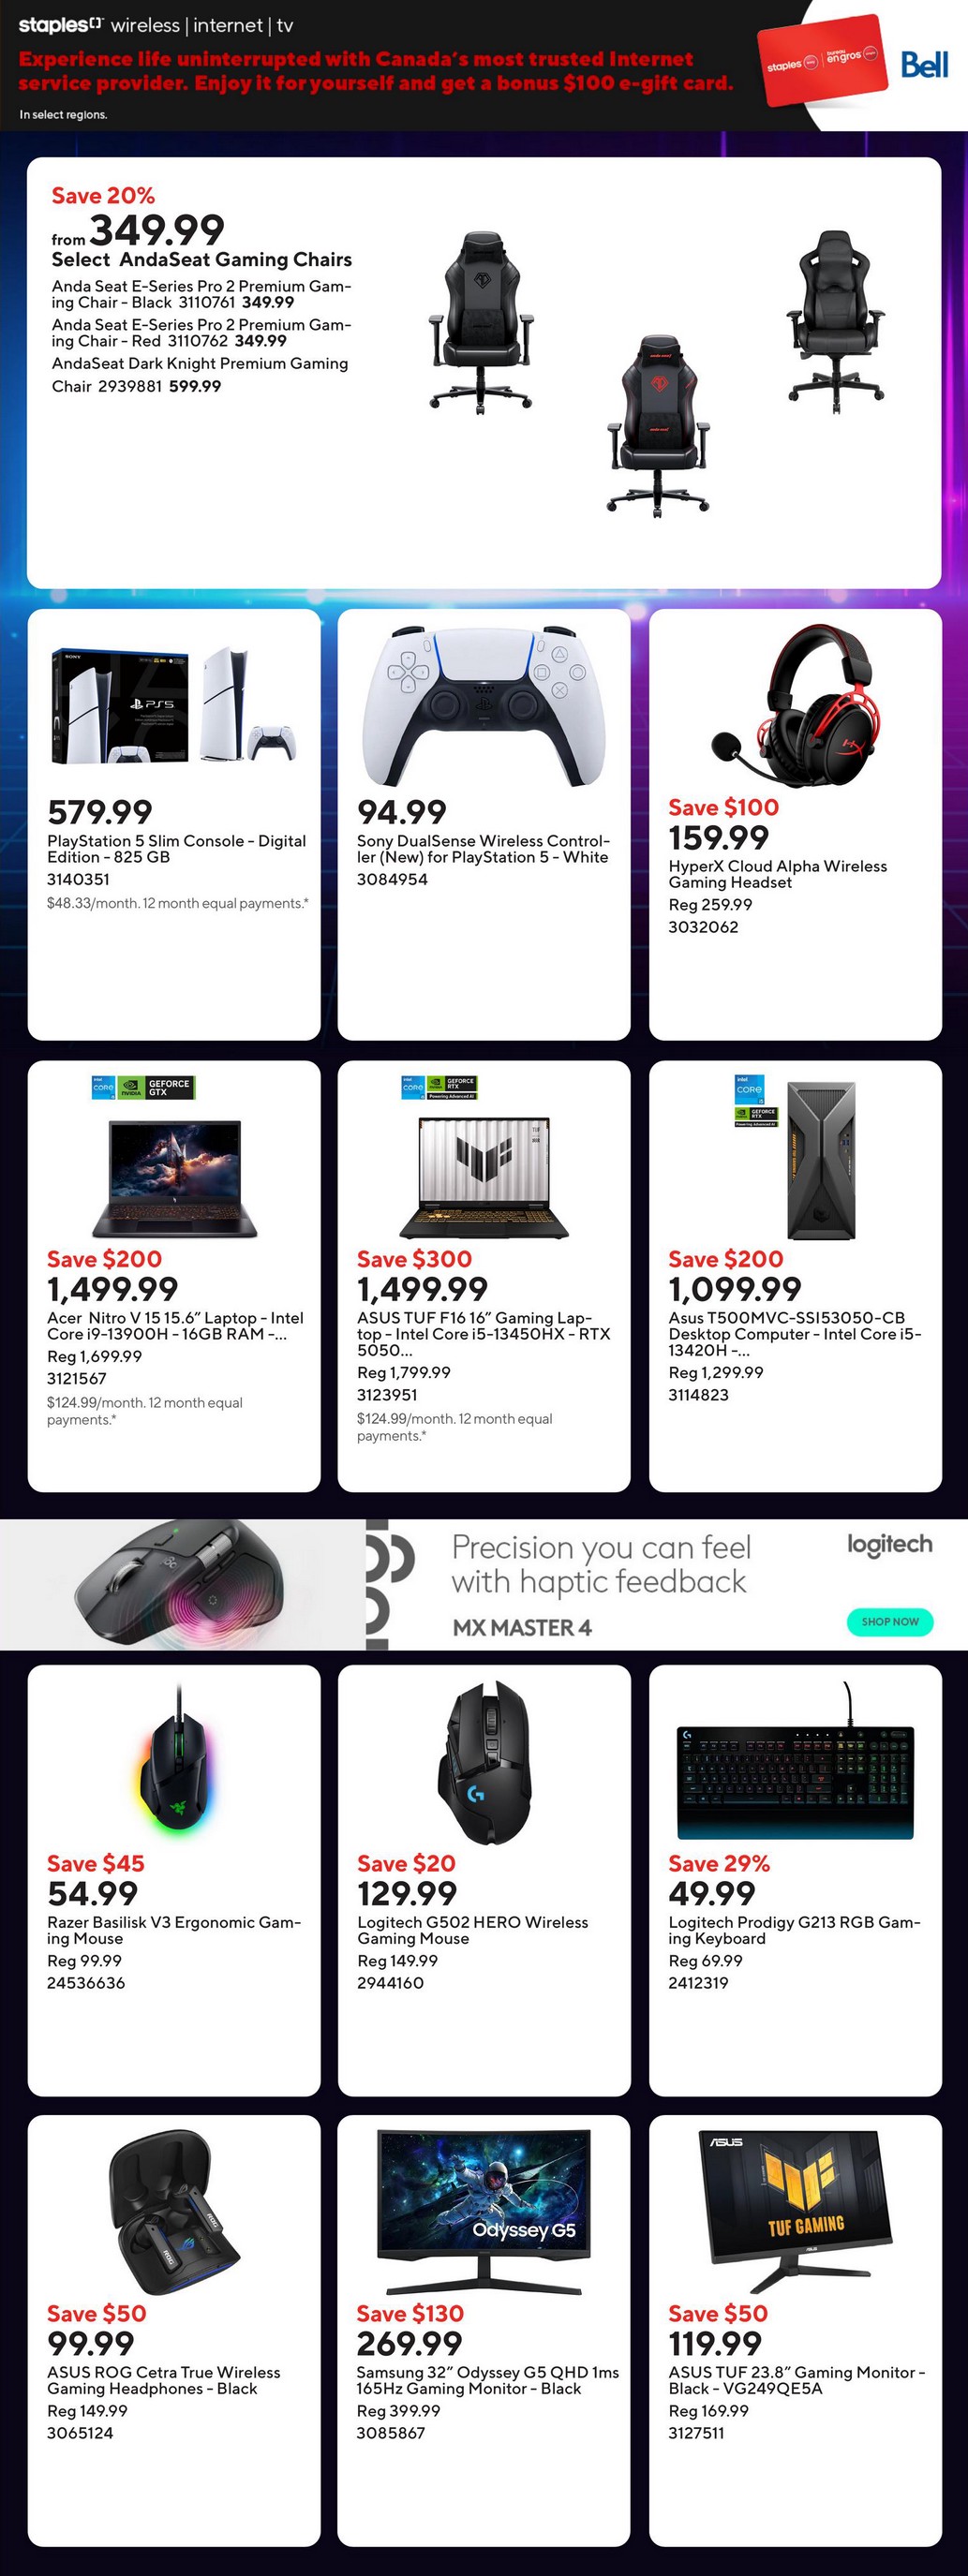Click the Logitech logo in the MX Master banner
Screen dimensions: 968x2576
889,1545
